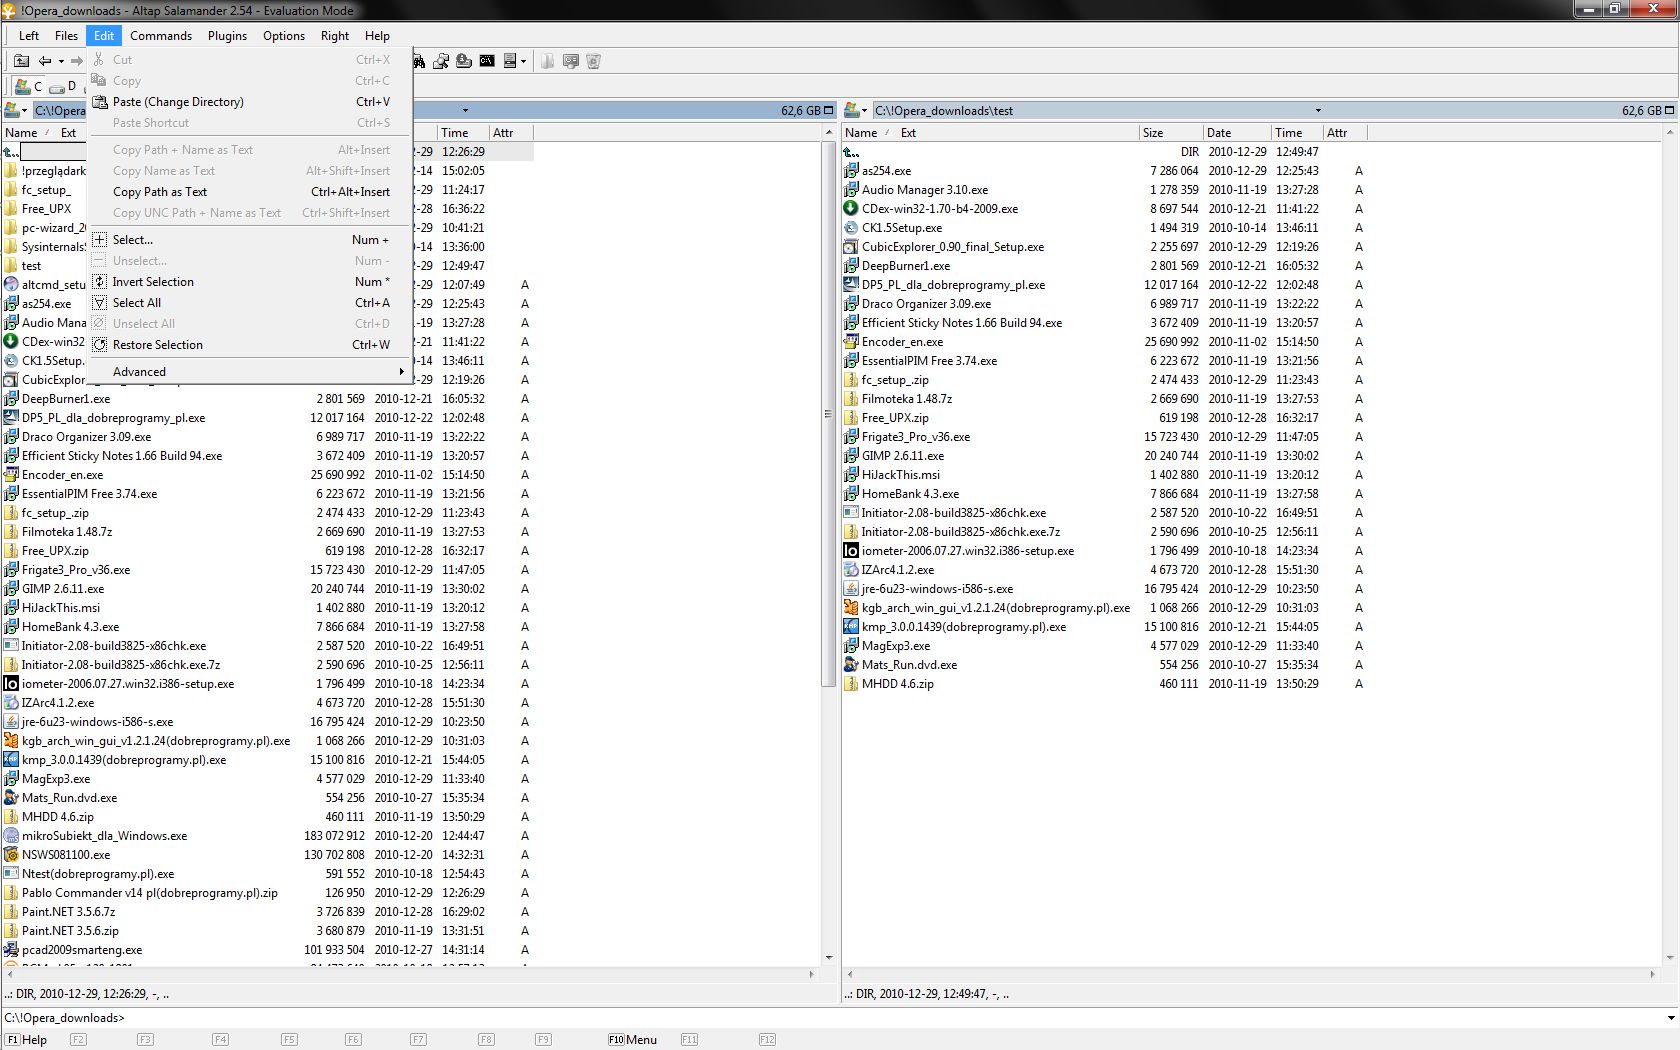Screen dimensions: 1680x1050
Task: Open the dropdown arrow beside drive info icon
Action: point(523,61)
